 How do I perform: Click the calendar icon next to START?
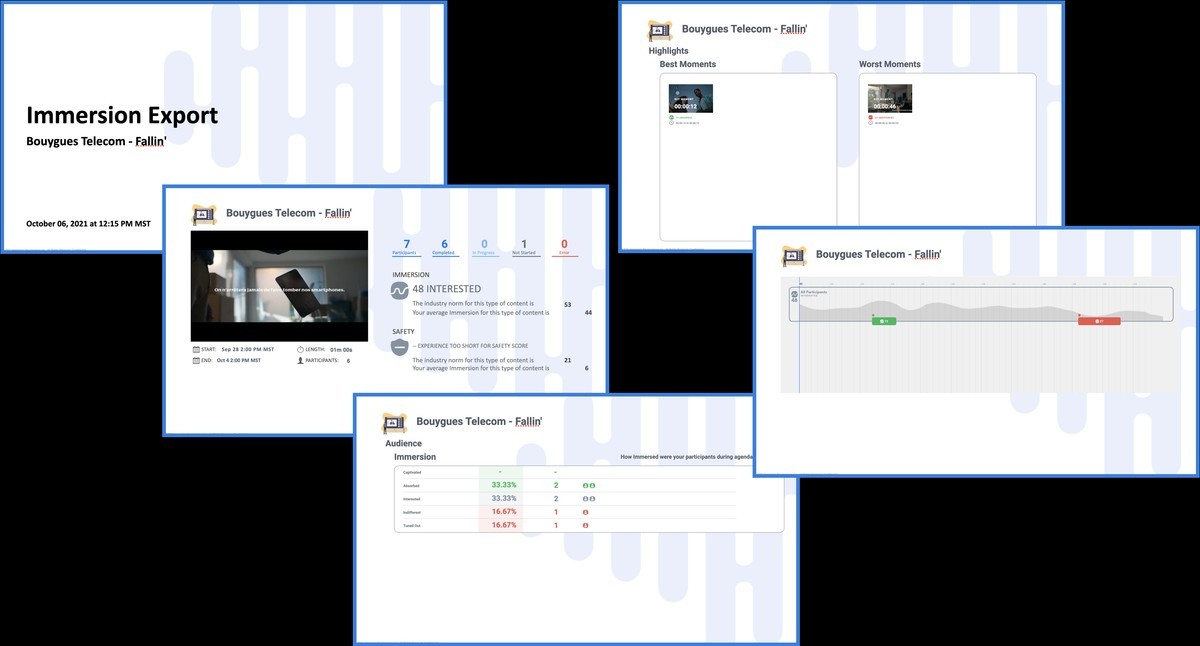[195, 349]
